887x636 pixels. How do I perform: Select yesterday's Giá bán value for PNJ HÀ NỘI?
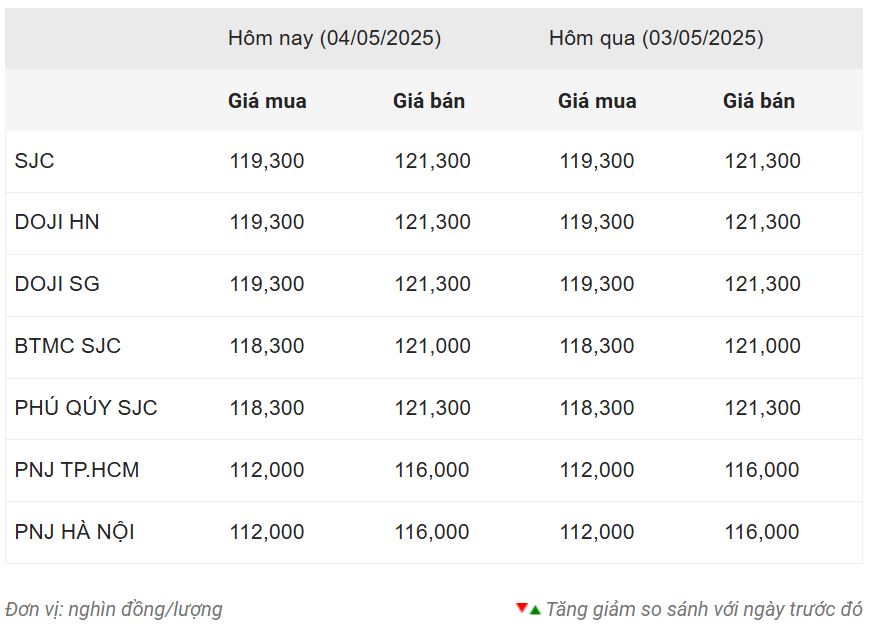click(x=762, y=532)
